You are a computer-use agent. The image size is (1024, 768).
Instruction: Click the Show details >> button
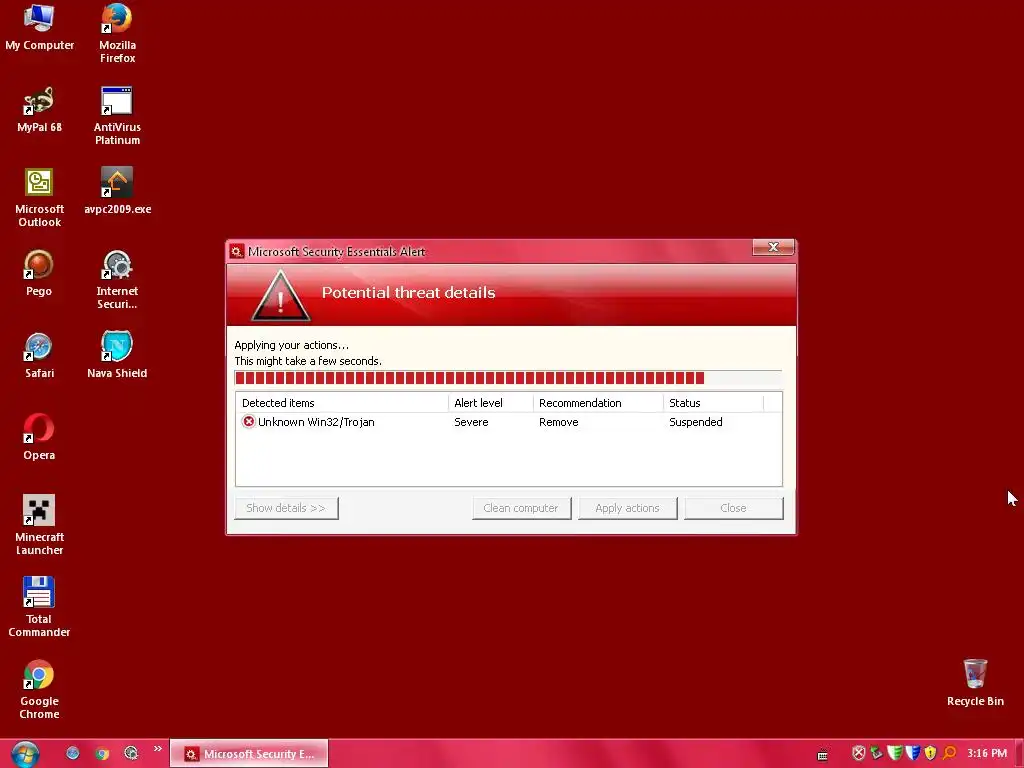(286, 508)
